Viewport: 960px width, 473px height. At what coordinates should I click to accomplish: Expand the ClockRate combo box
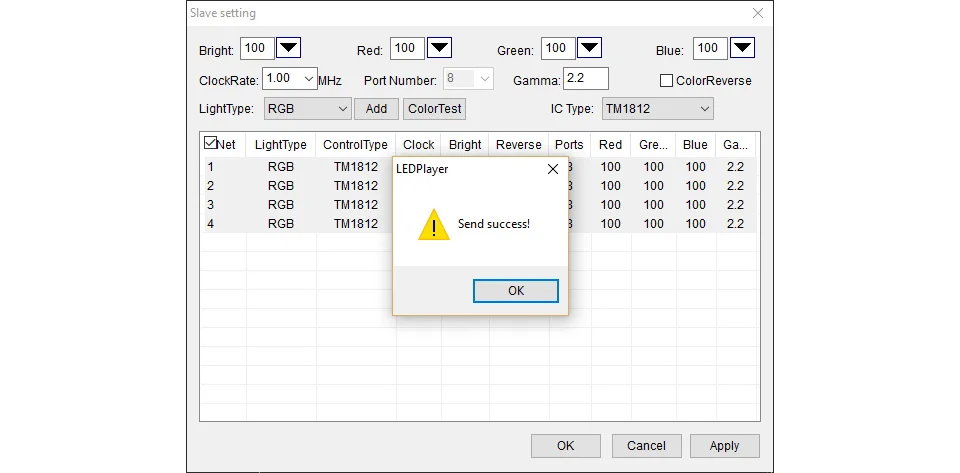pos(309,79)
